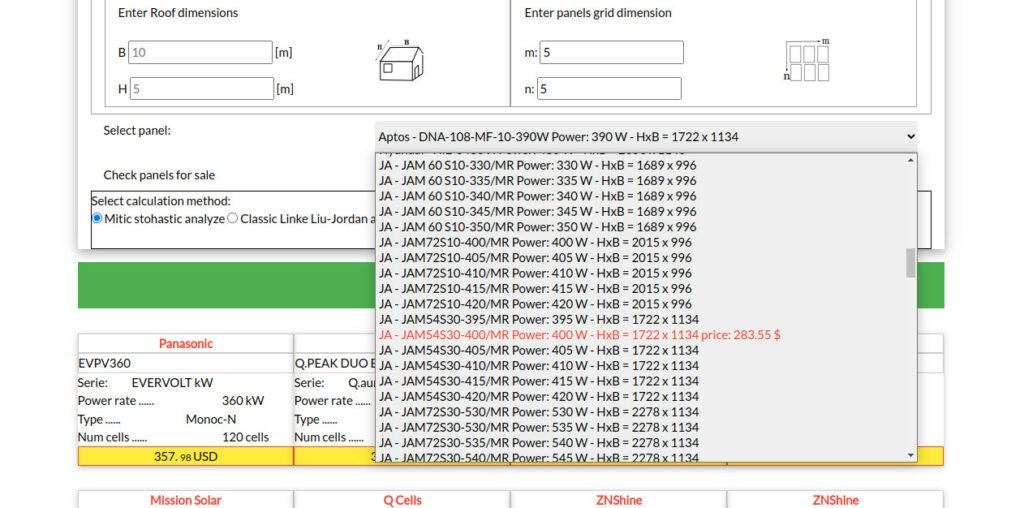The width and height of the screenshot is (1024, 508).
Task: Click the roof H dimension field
Action: pyautogui.click(x=200, y=89)
